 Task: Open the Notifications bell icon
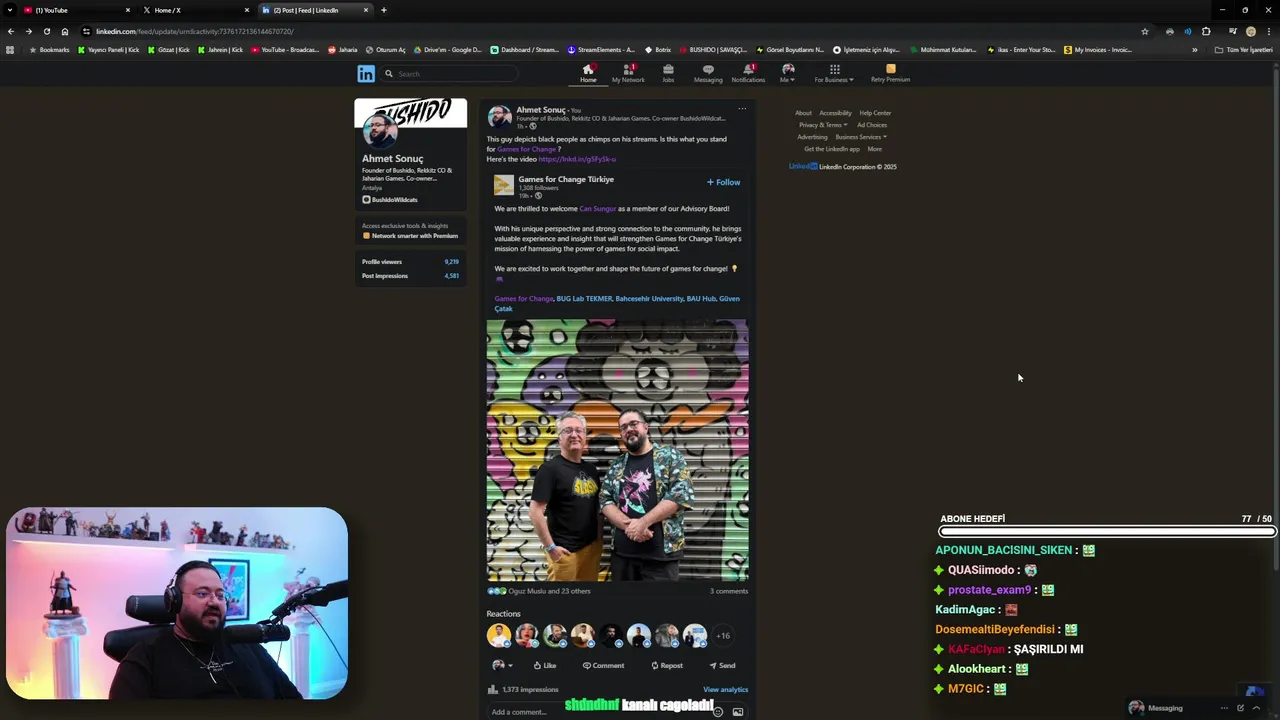coord(748,73)
